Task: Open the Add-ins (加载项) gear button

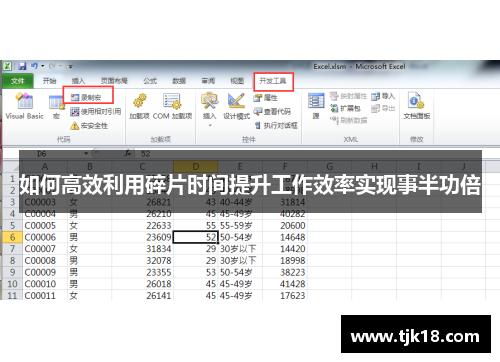Action: tap(140, 106)
